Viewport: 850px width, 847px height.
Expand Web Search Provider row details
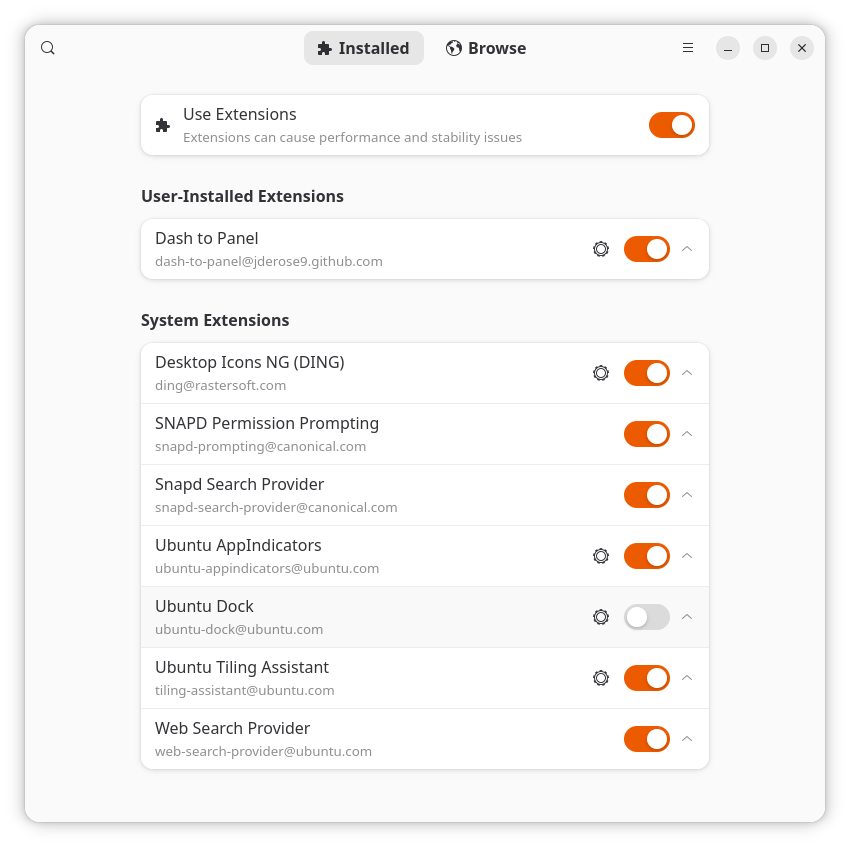687,739
